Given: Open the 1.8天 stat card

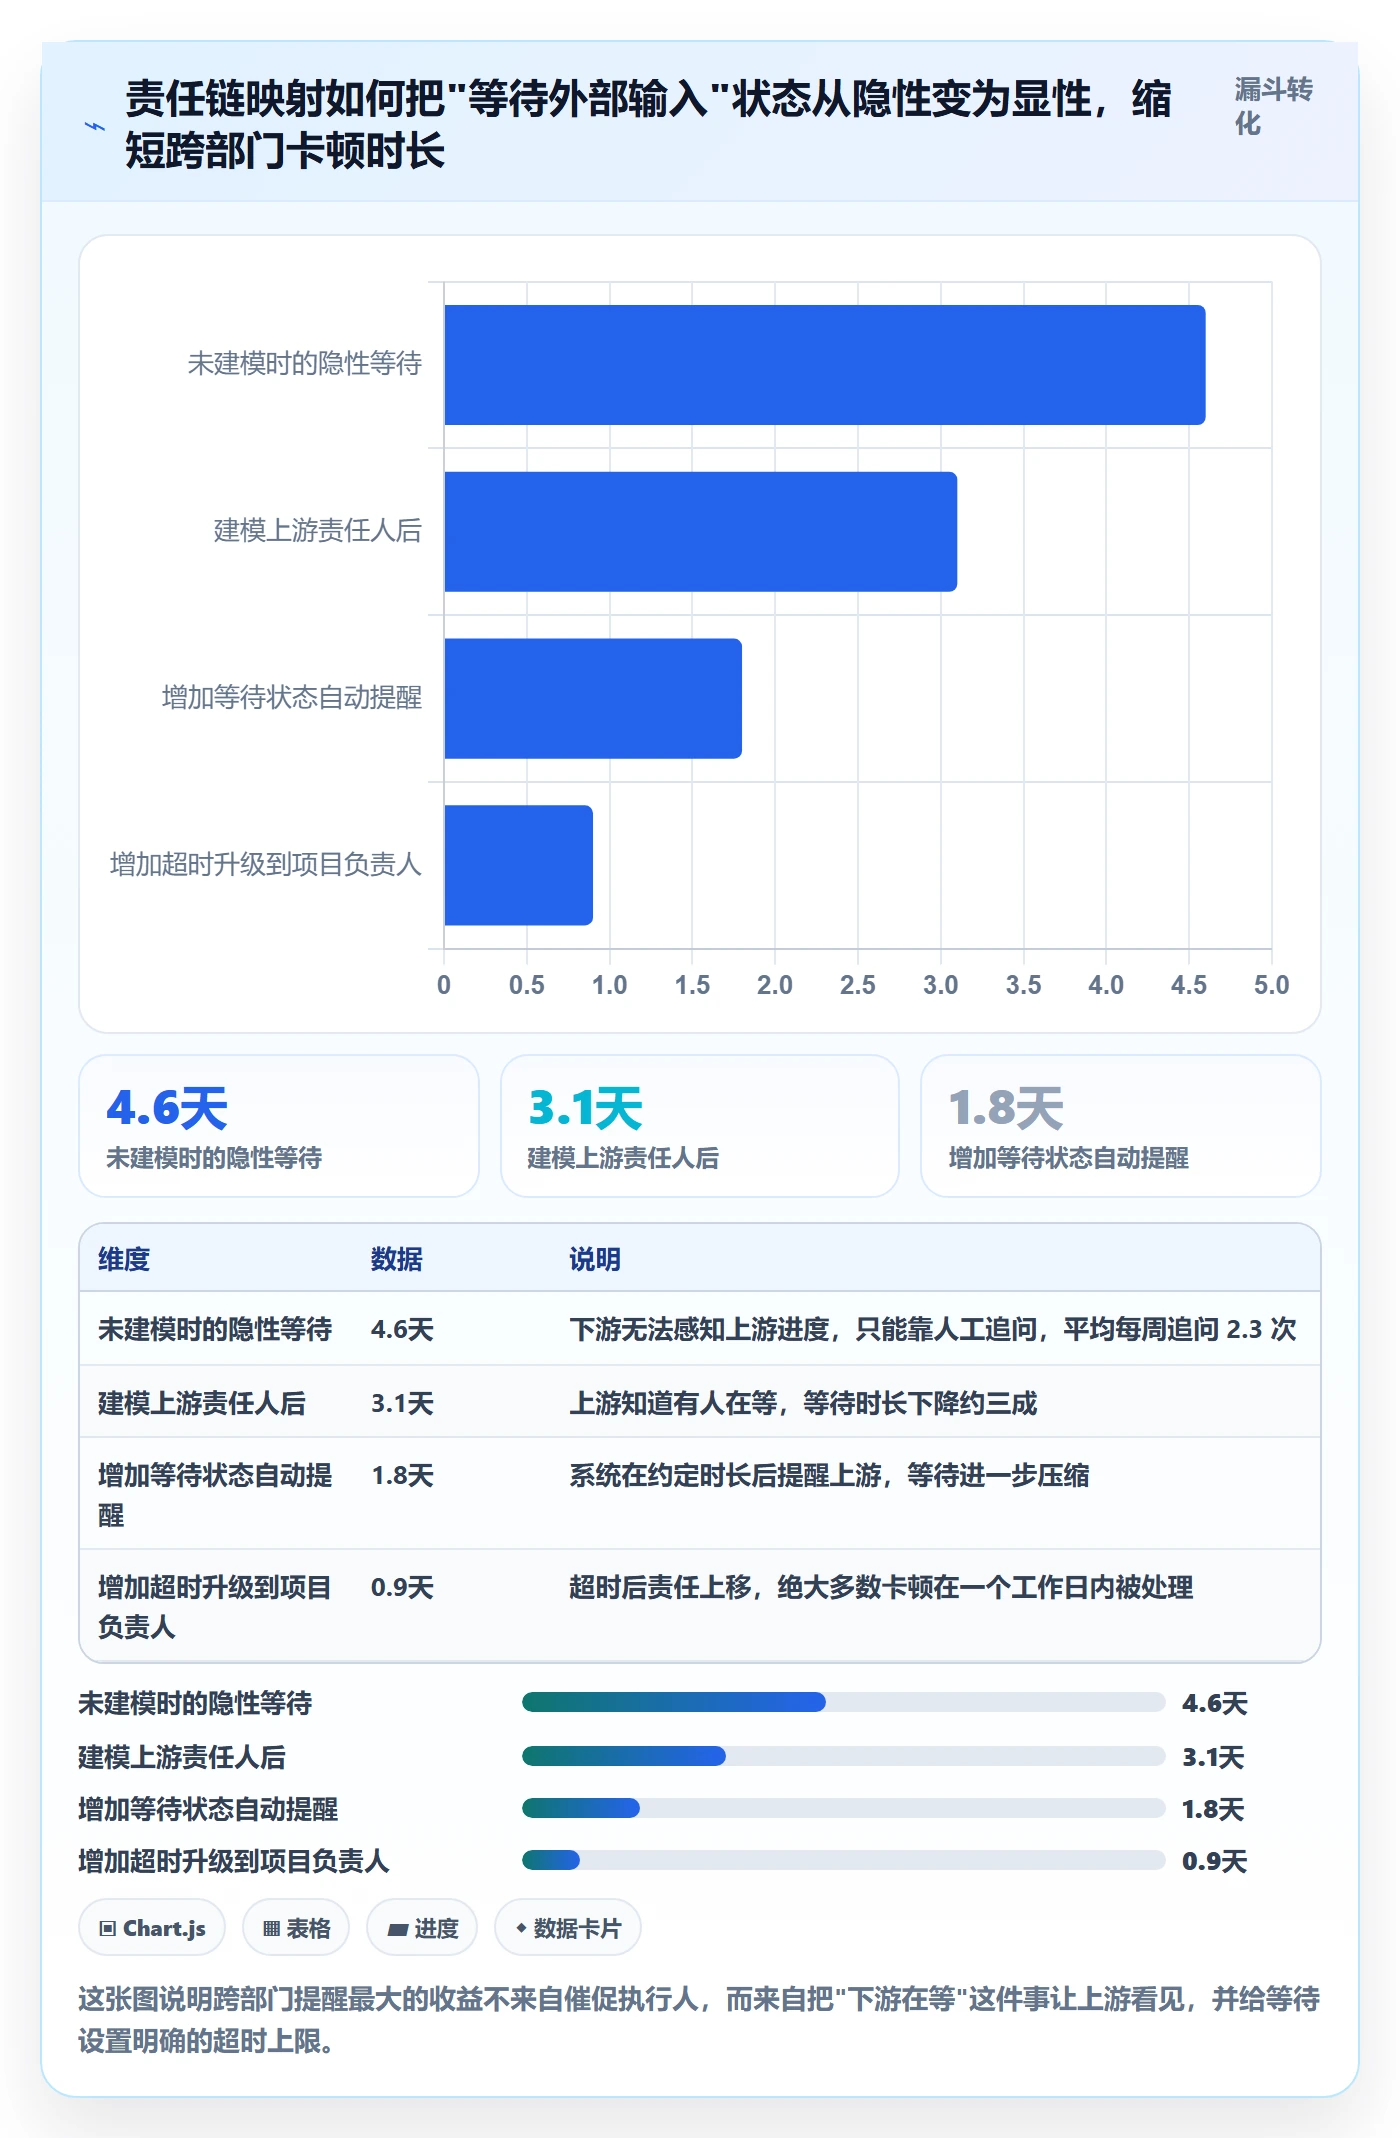Looking at the screenshot, I should click(x=1121, y=1126).
